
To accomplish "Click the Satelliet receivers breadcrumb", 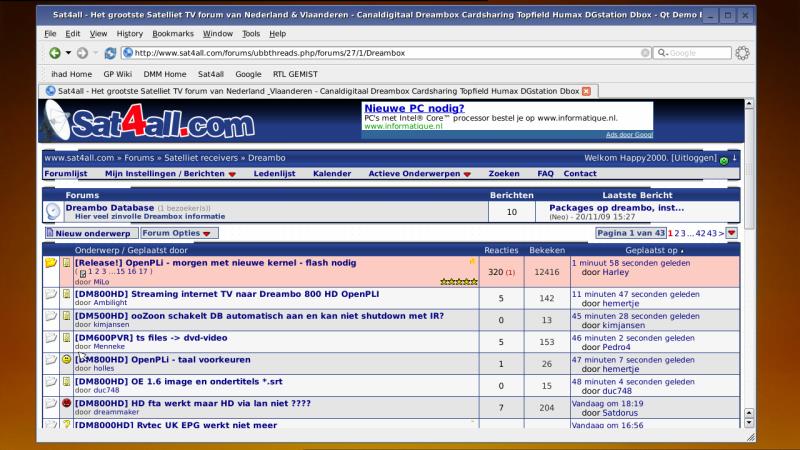I will (201, 158).
